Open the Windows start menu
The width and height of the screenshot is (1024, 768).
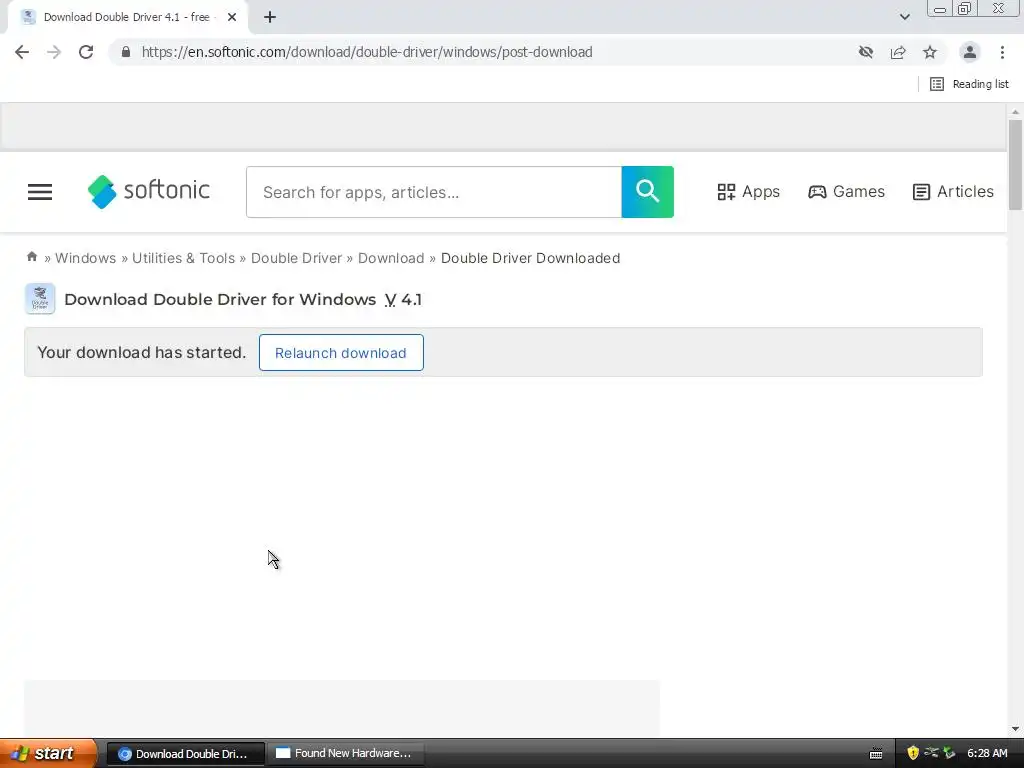(47, 753)
